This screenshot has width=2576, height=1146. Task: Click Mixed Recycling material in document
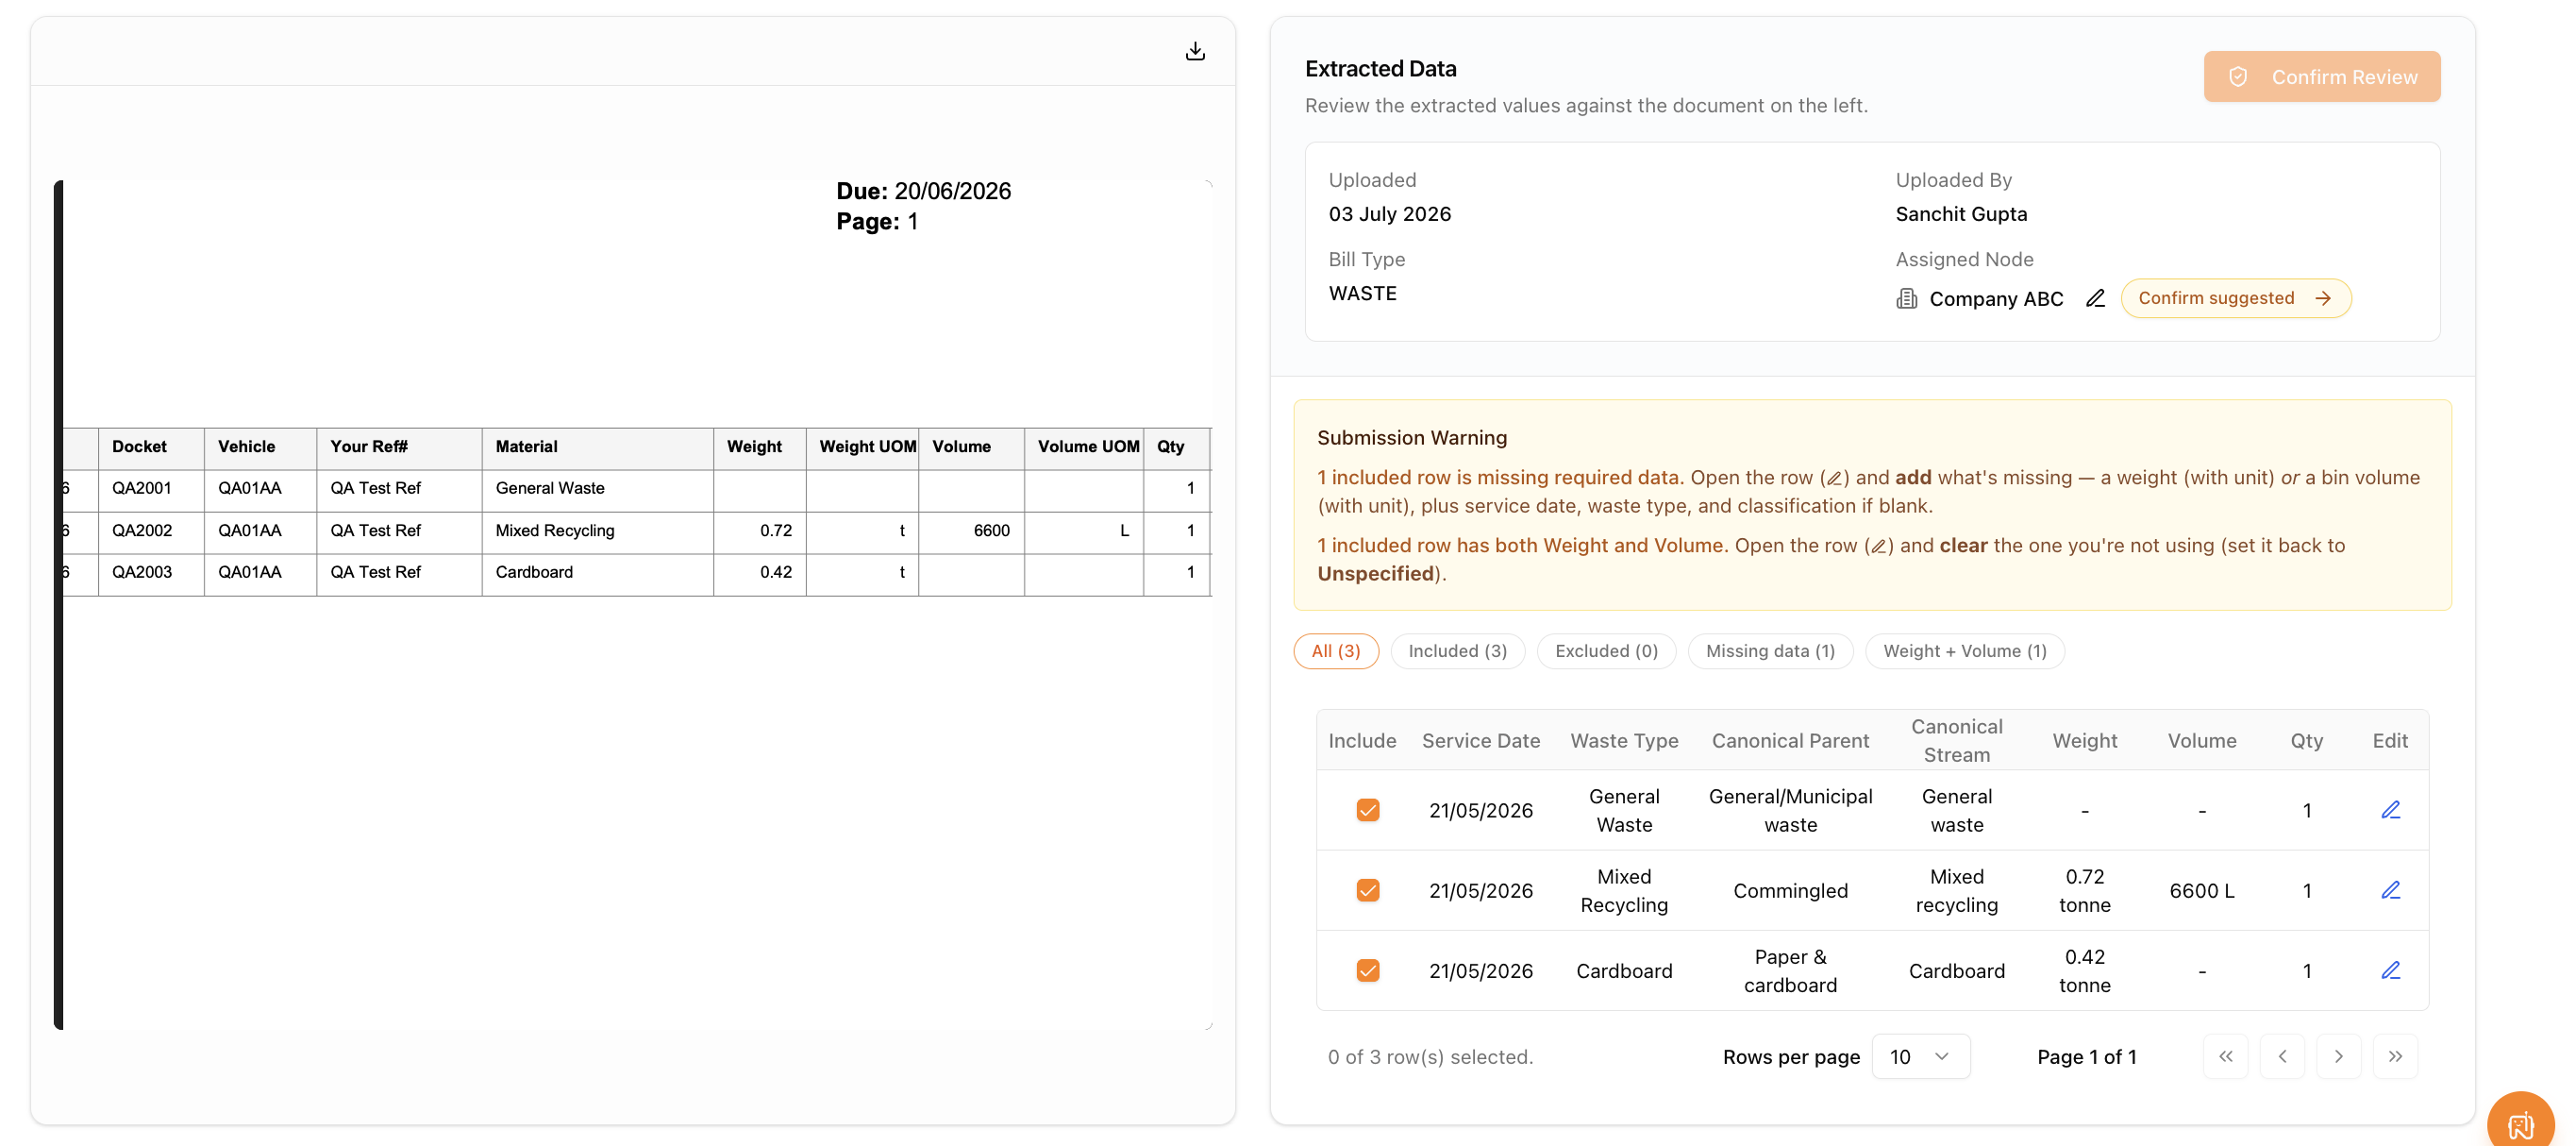coord(555,530)
